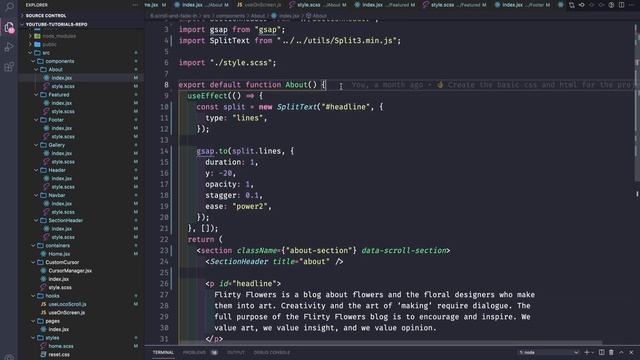Open index.jsx under Header folder

[62, 178]
